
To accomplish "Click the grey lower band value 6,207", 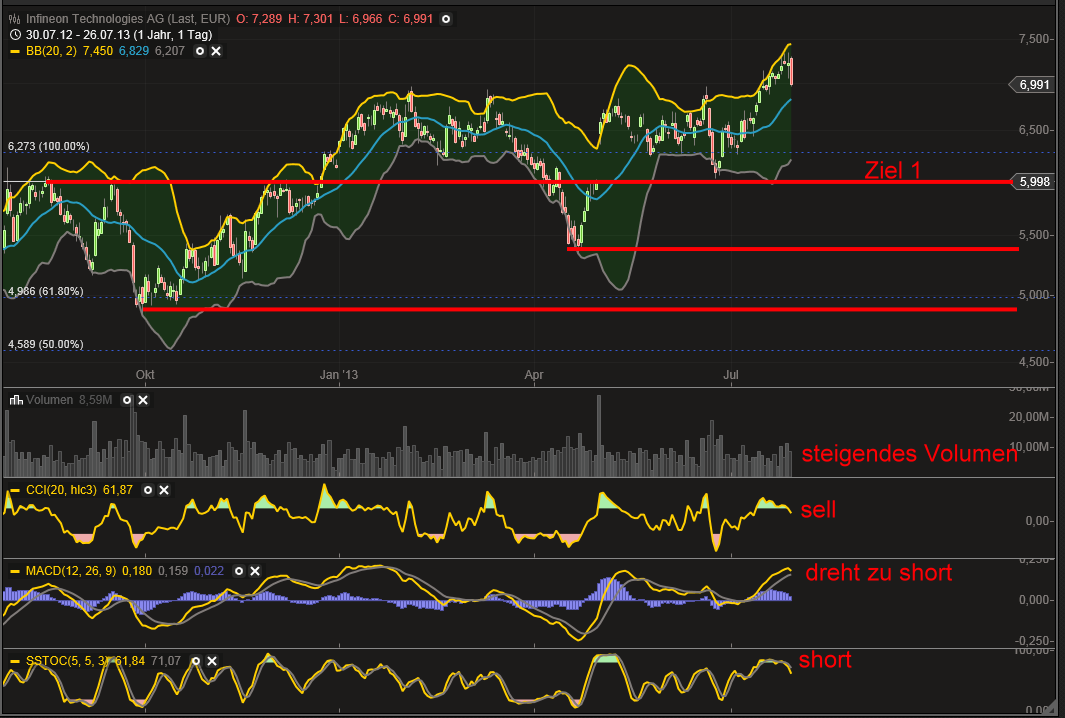I will click(x=170, y=51).
